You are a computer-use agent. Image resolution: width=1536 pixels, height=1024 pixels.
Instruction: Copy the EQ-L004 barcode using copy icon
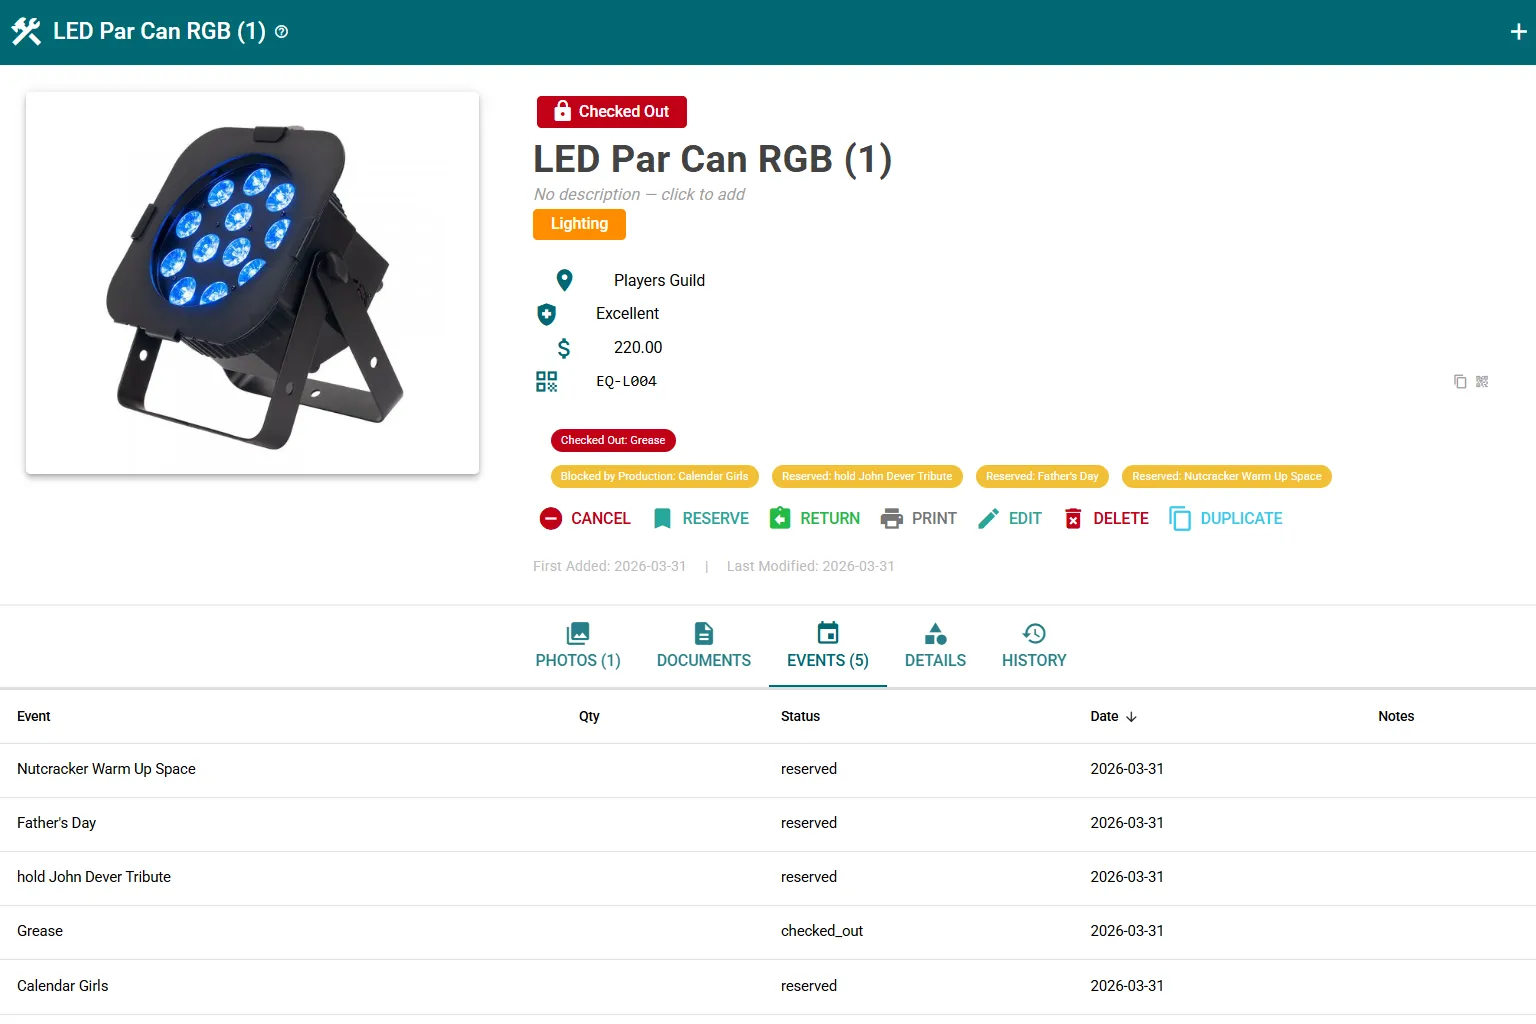(x=1460, y=381)
